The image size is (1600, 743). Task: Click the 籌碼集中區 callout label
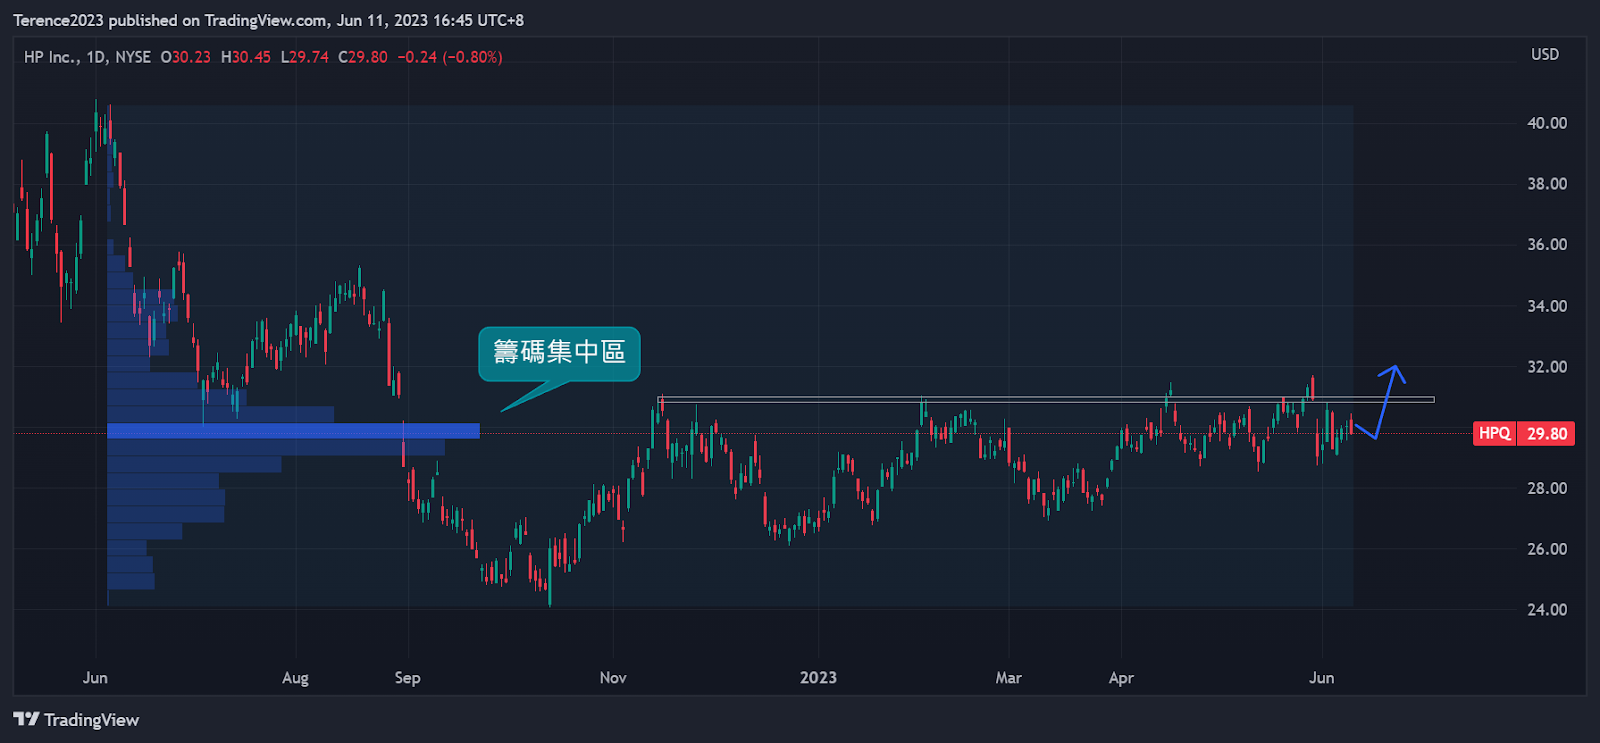click(559, 352)
